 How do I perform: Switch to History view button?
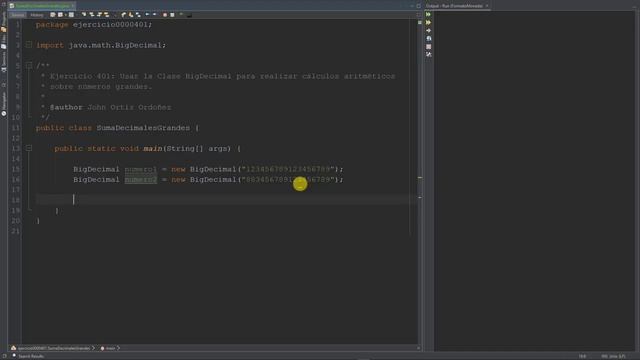(37, 15)
